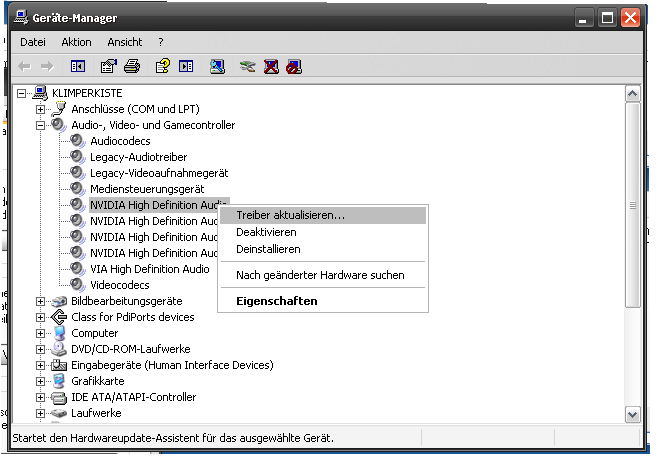The width and height of the screenshot is (660, 464).
Task: Click the IDE ATA/ATAPI-Controller icon
Action: pyautogui.click(x=59, y=397)
